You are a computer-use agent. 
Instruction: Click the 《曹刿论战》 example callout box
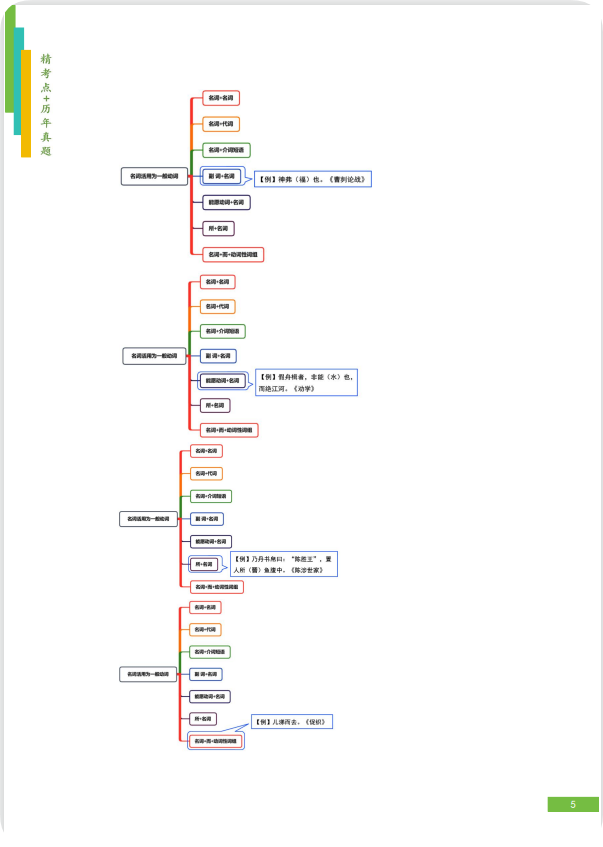(x=313, y=180)
